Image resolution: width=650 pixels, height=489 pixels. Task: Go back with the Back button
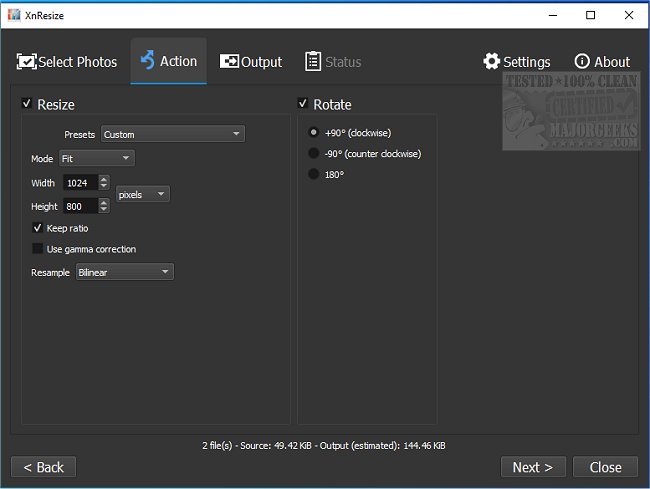(x=43, y=467)
